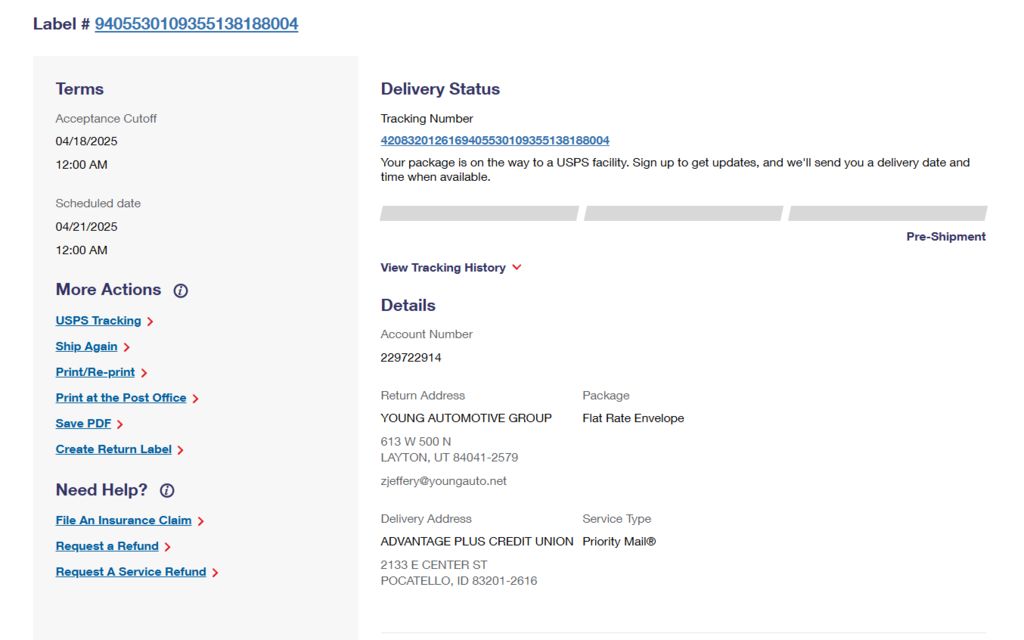This screenshot has height=640, width=1024.
Task: Click the info icon beside More Actions
Action: [180, 291]
